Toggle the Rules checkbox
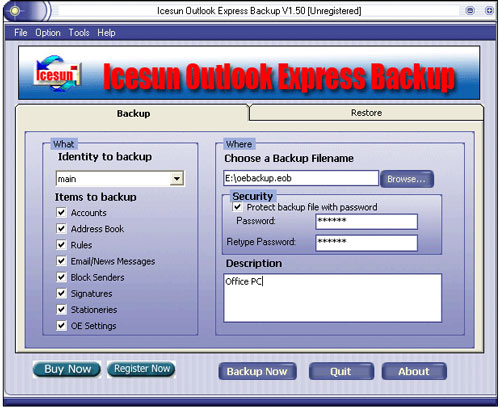Image resolution: width=500 pixels, height=407 pixels. [61, 245]
